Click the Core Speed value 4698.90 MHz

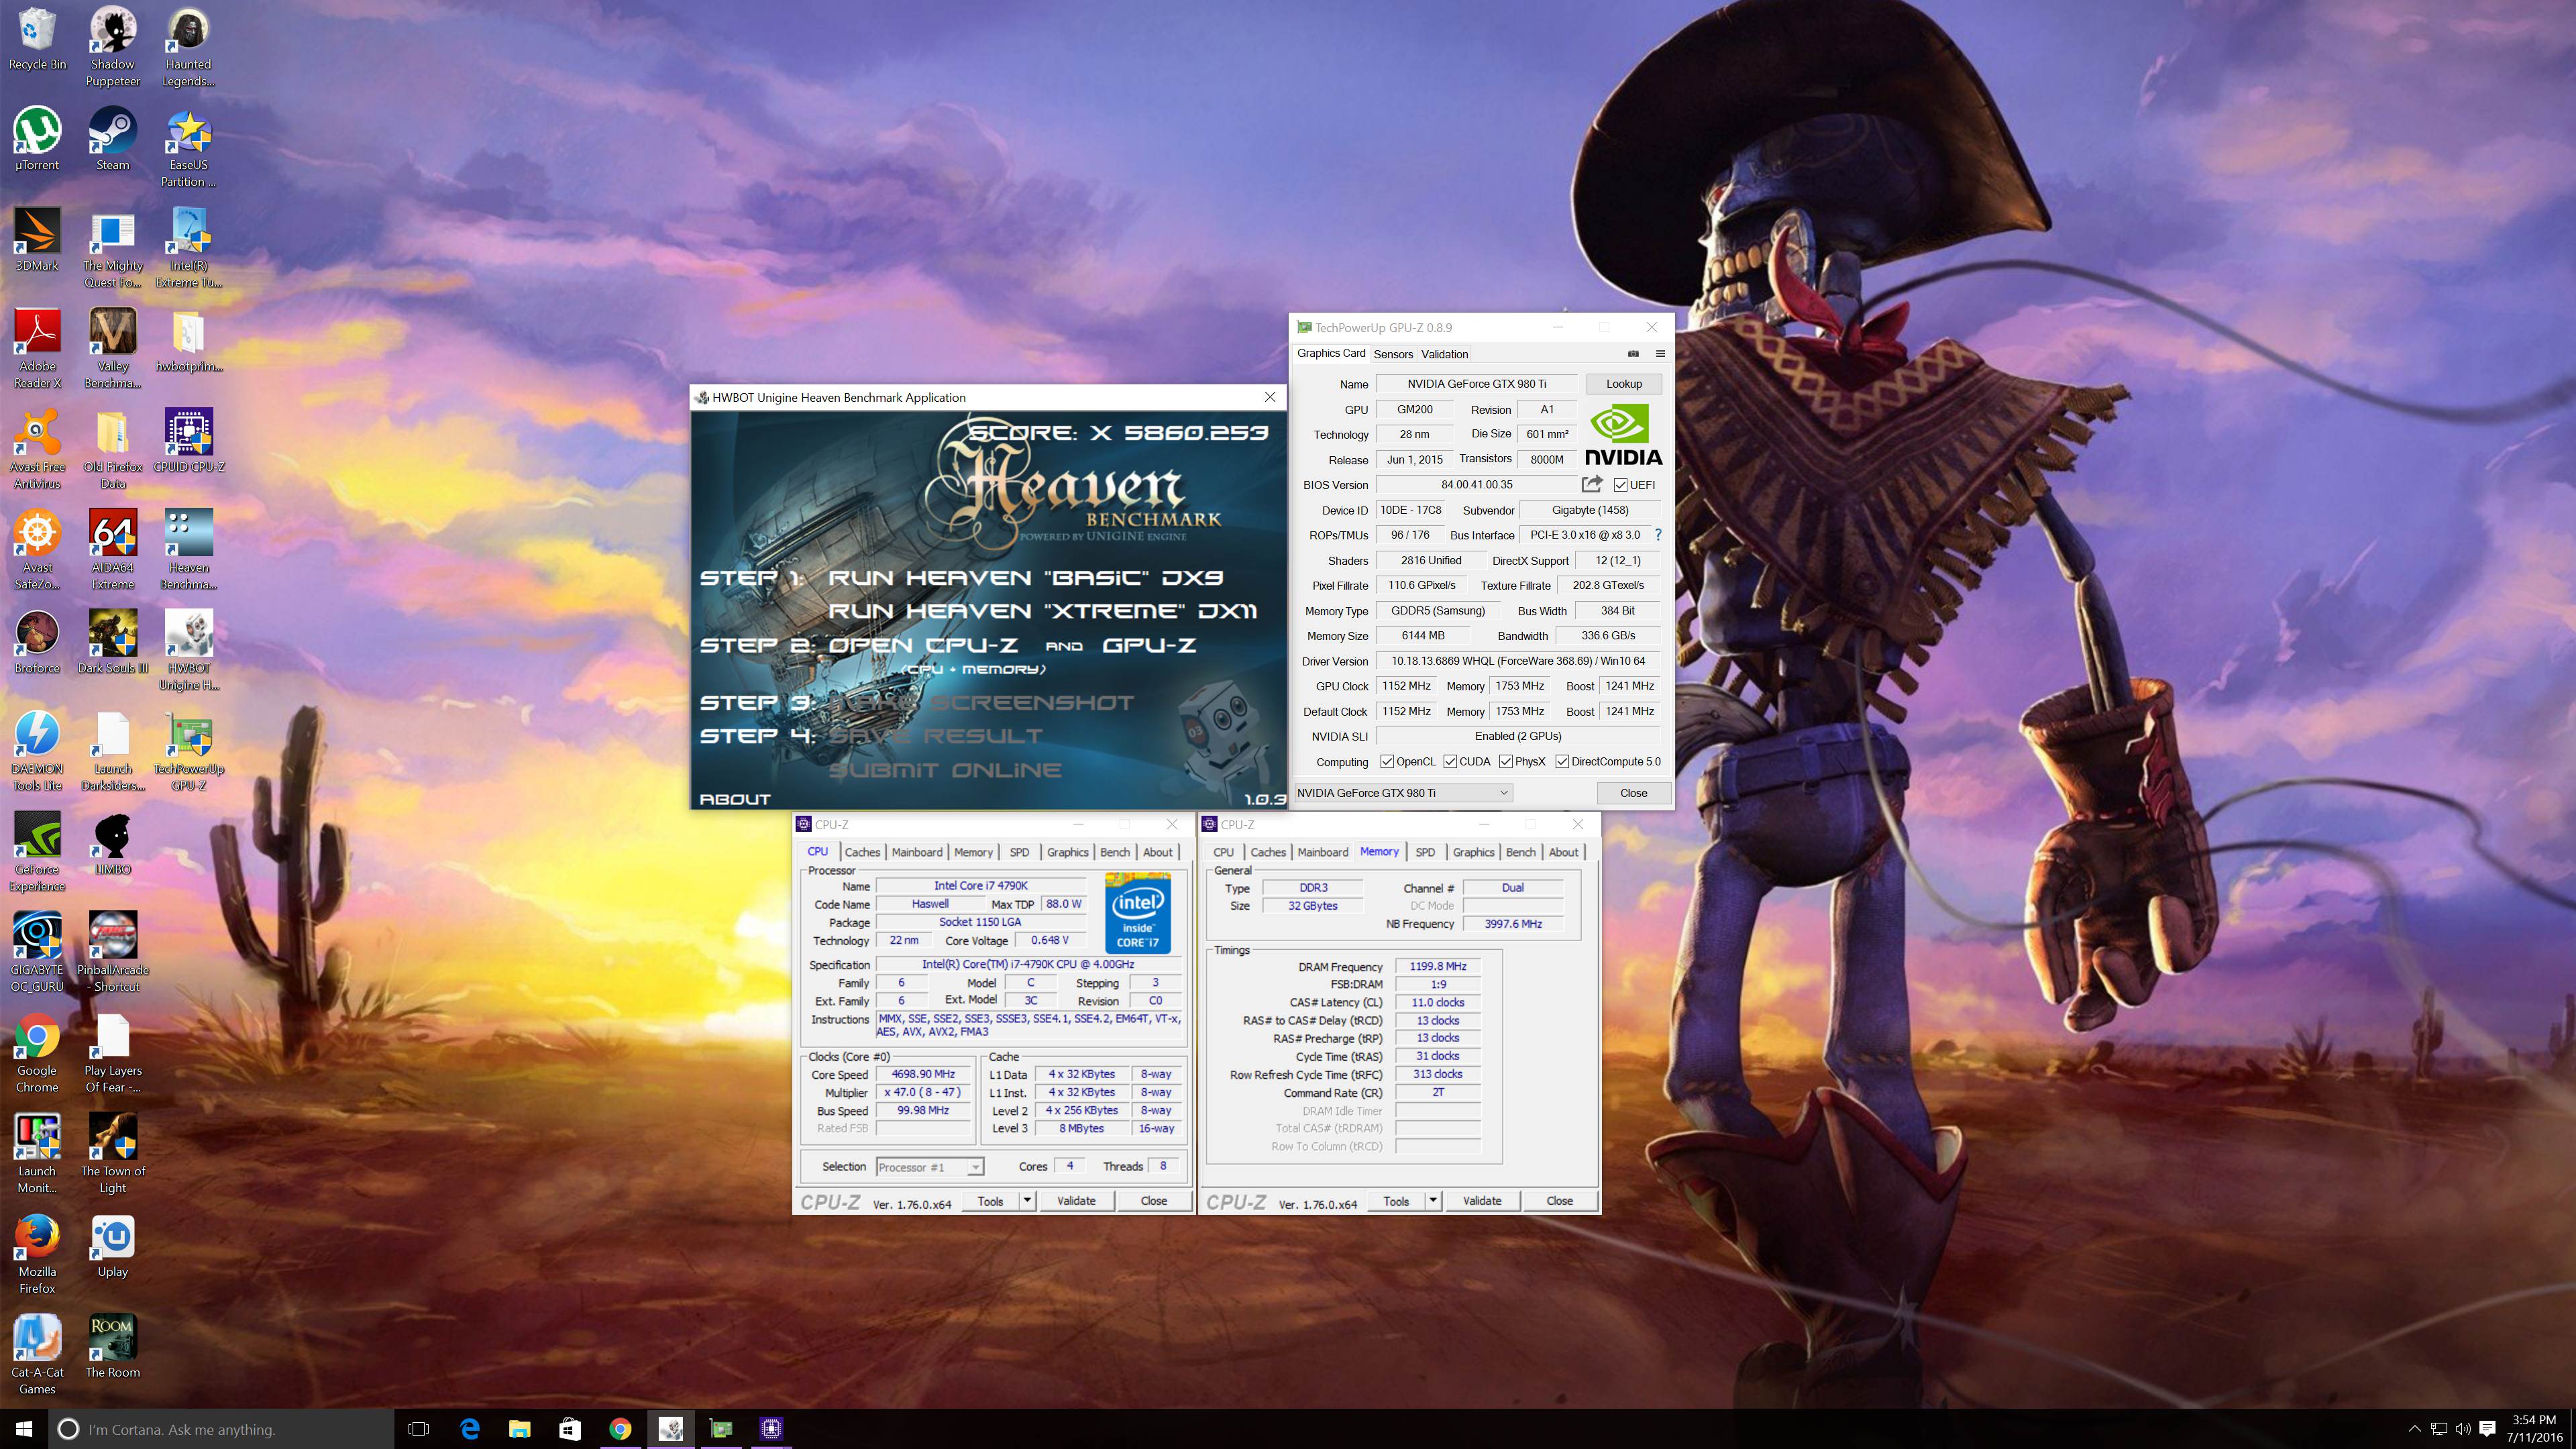point(923,1074)
